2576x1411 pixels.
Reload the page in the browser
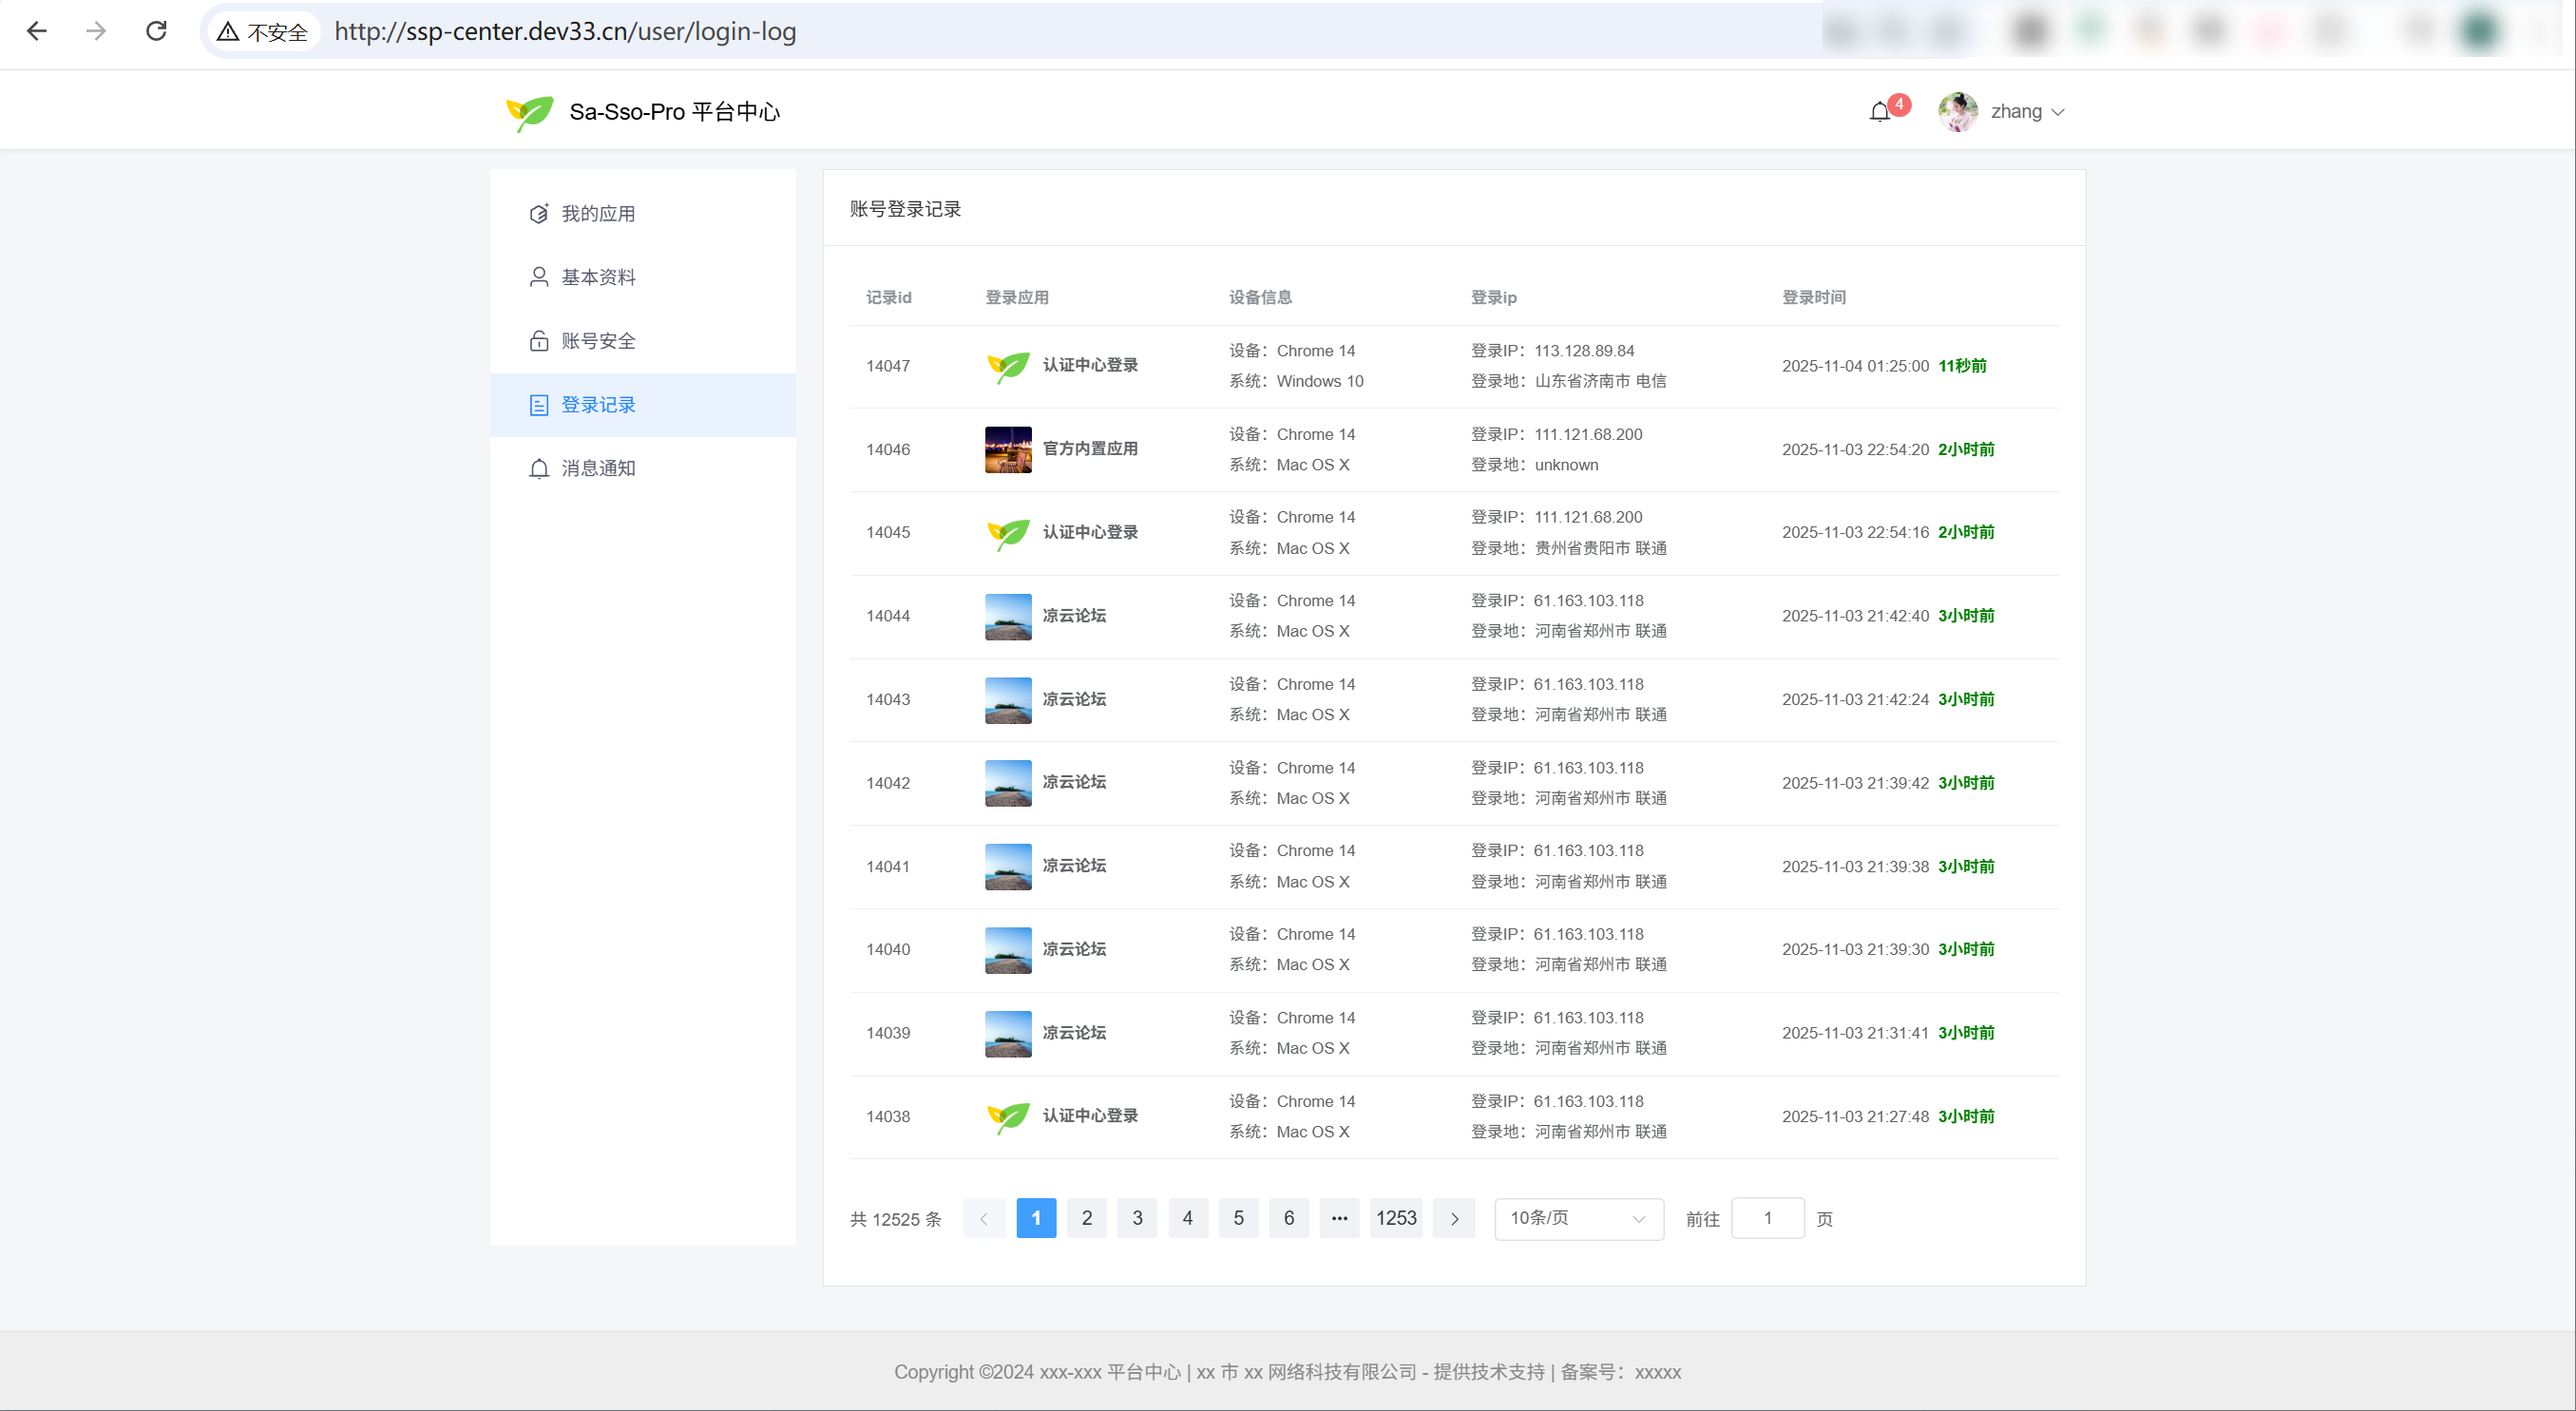click(156, 31)
